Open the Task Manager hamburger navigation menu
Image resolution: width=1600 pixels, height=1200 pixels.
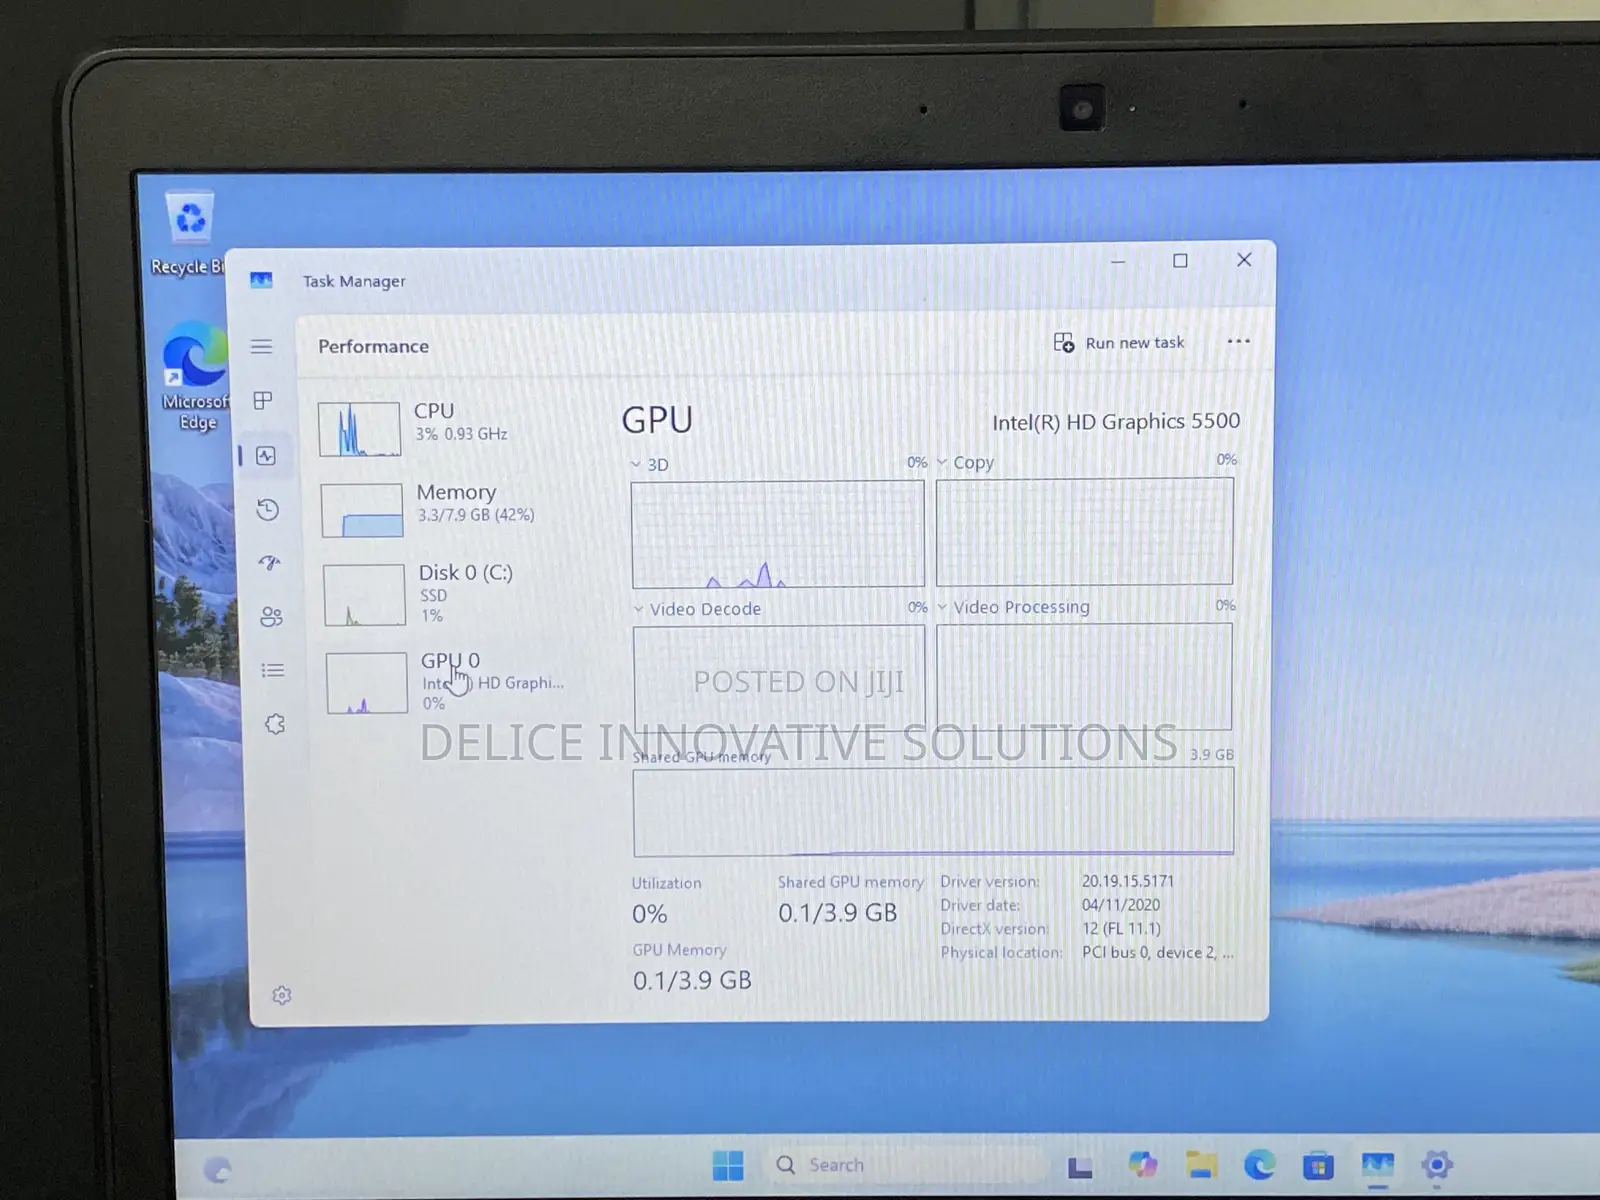[x=261, y=346]
